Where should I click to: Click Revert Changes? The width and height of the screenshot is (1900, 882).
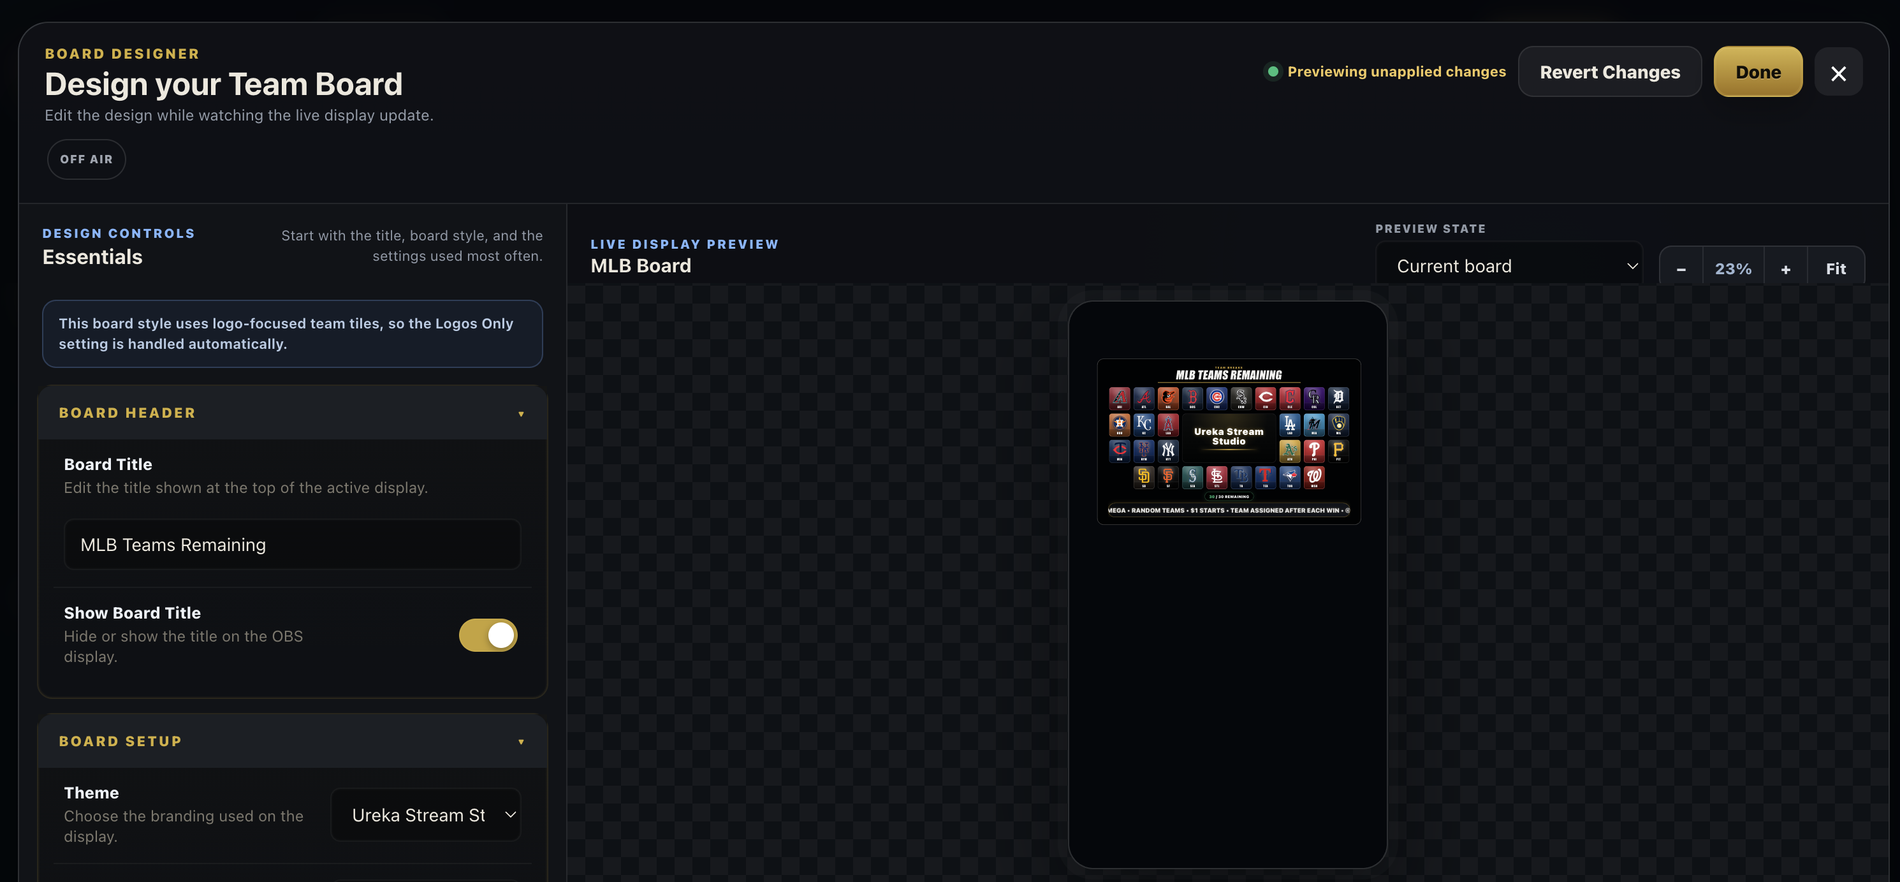(x=1610, y=72)
